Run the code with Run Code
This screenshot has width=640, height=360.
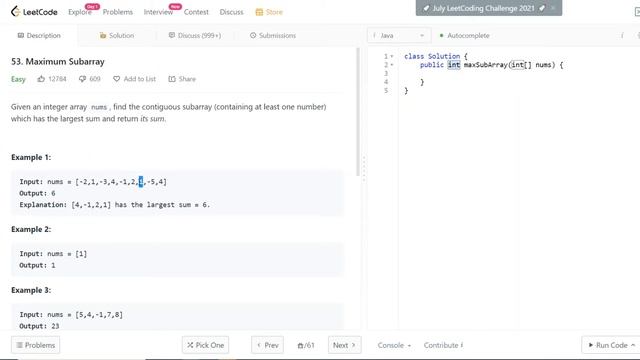click(x=611, y=345)
